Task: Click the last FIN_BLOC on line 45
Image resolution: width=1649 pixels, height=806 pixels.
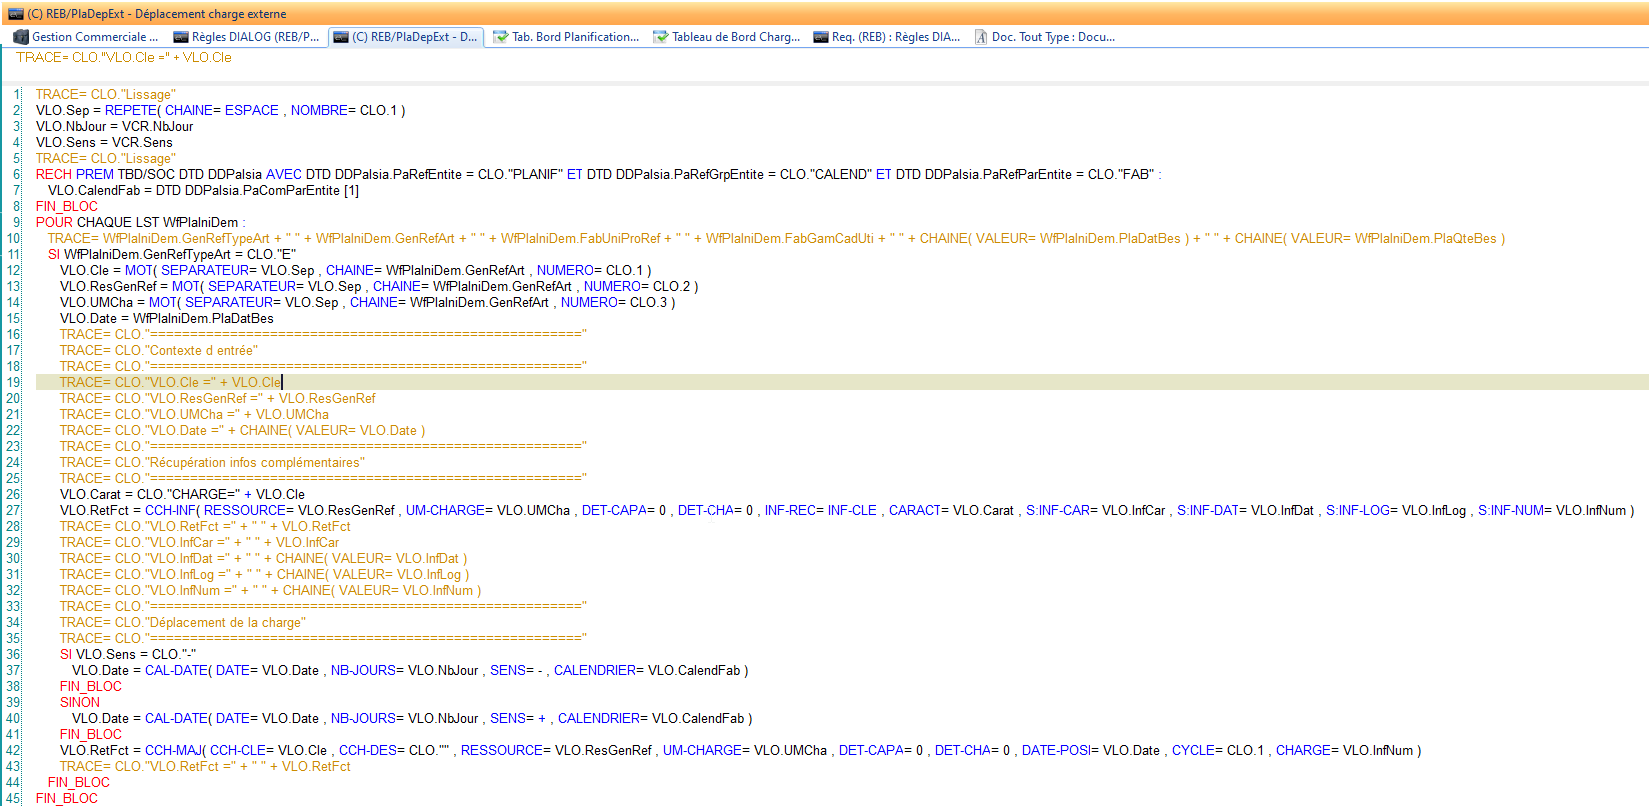Action: pos(67,798)
